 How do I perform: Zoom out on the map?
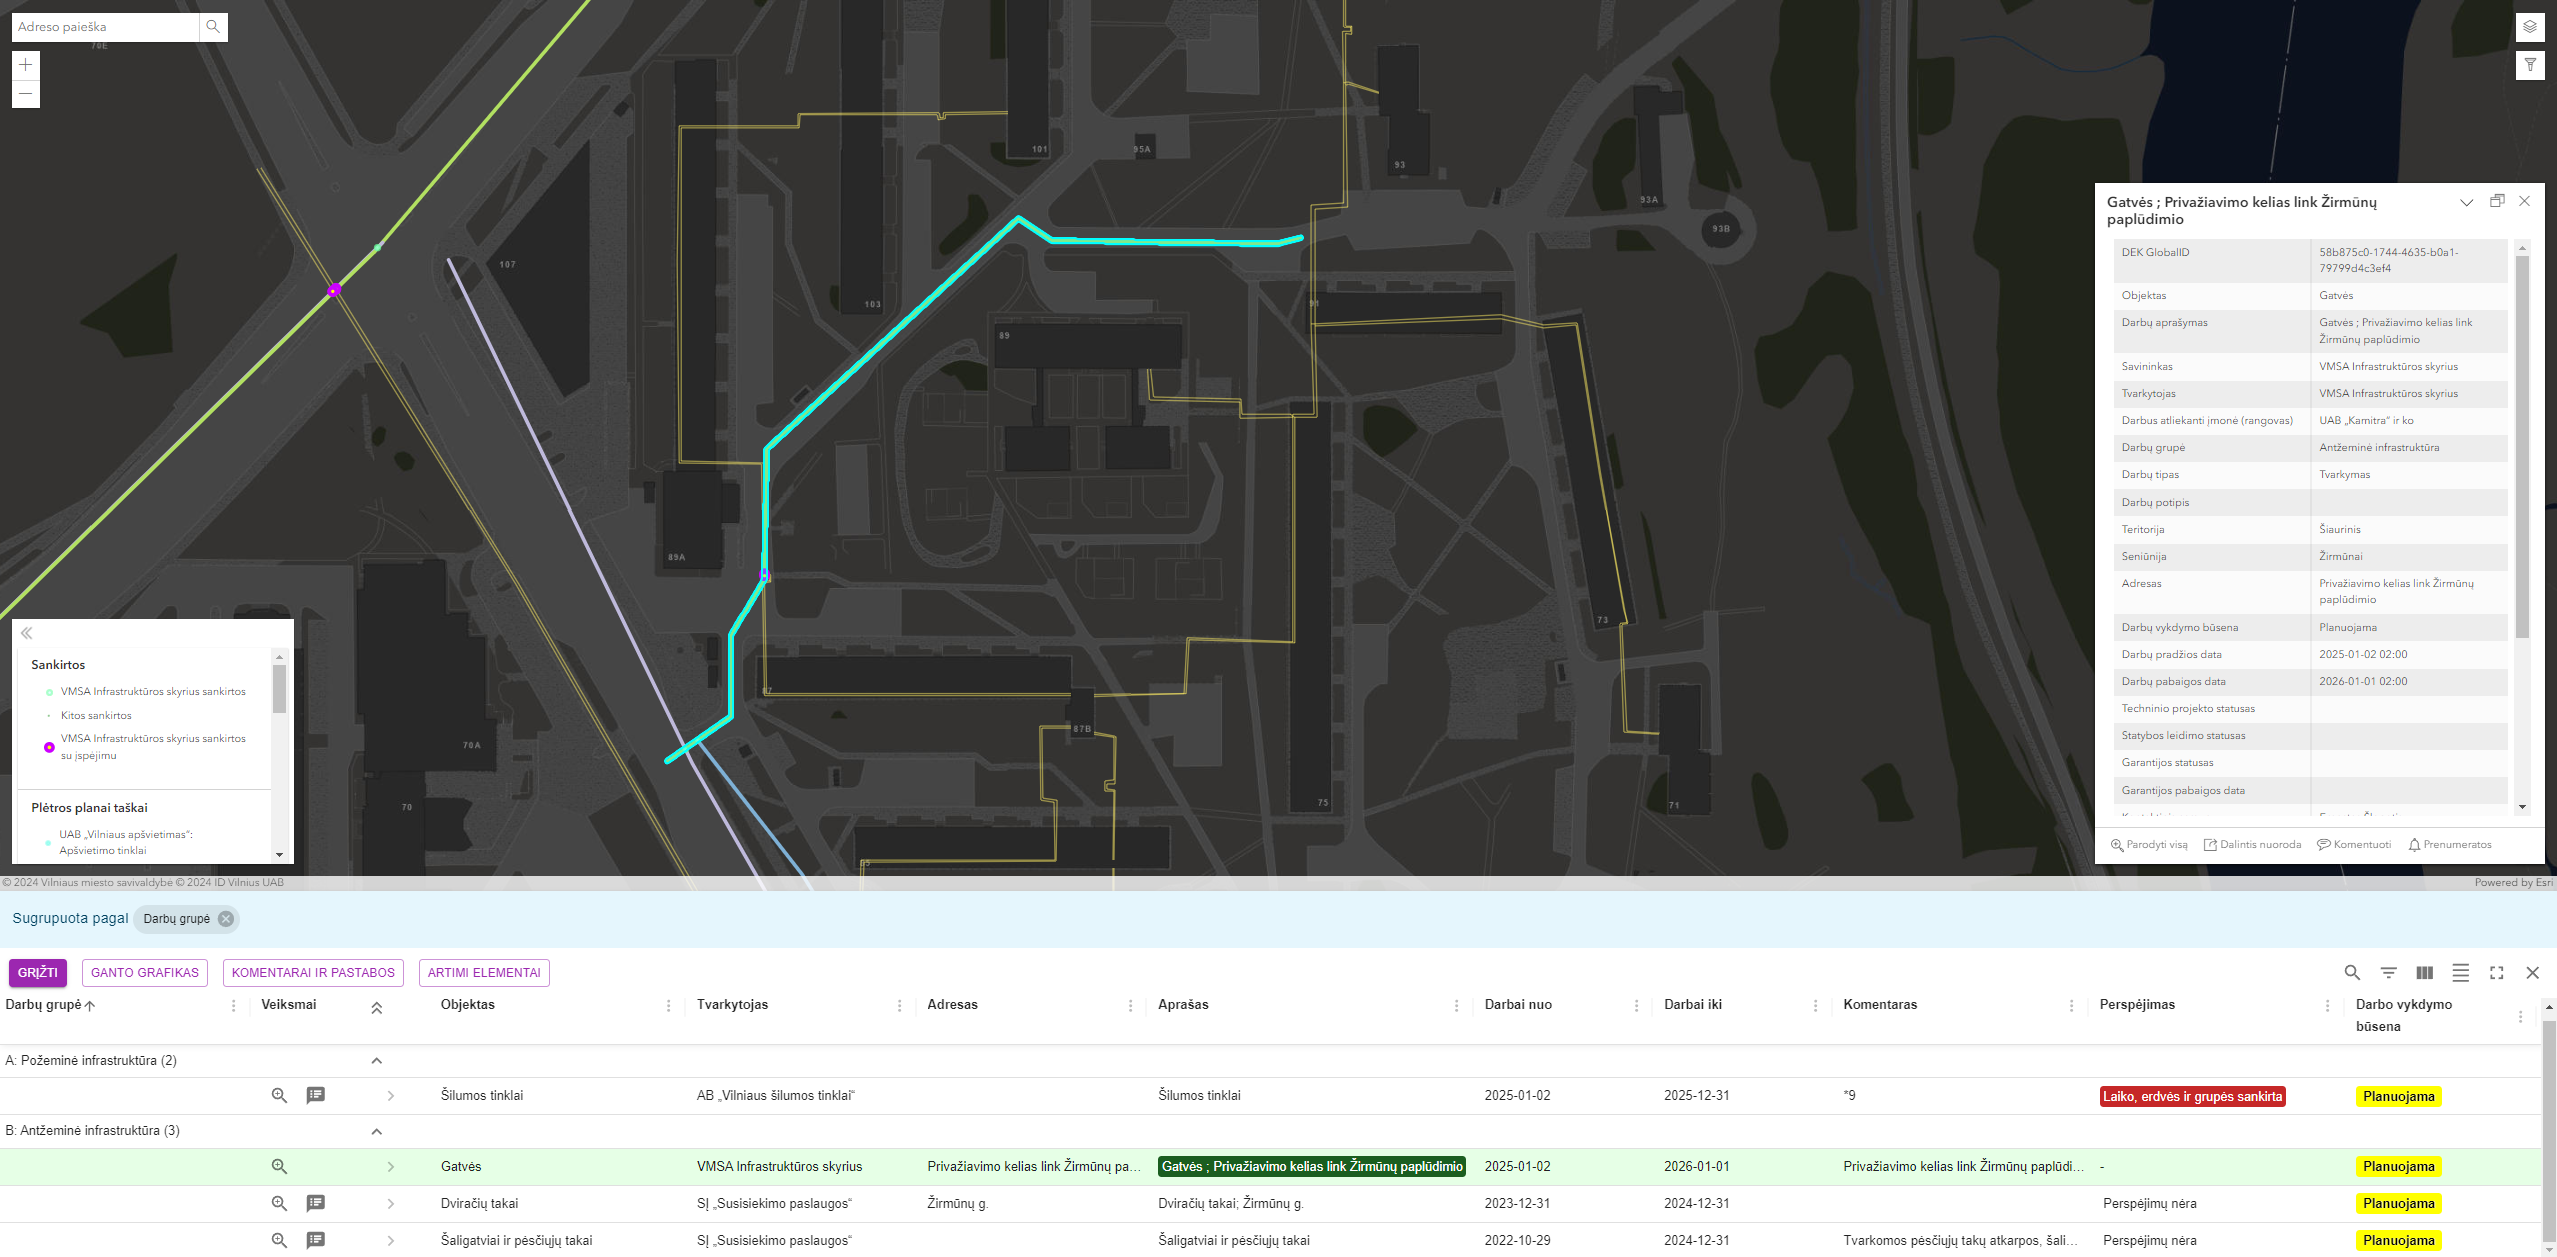pos(26,94)
